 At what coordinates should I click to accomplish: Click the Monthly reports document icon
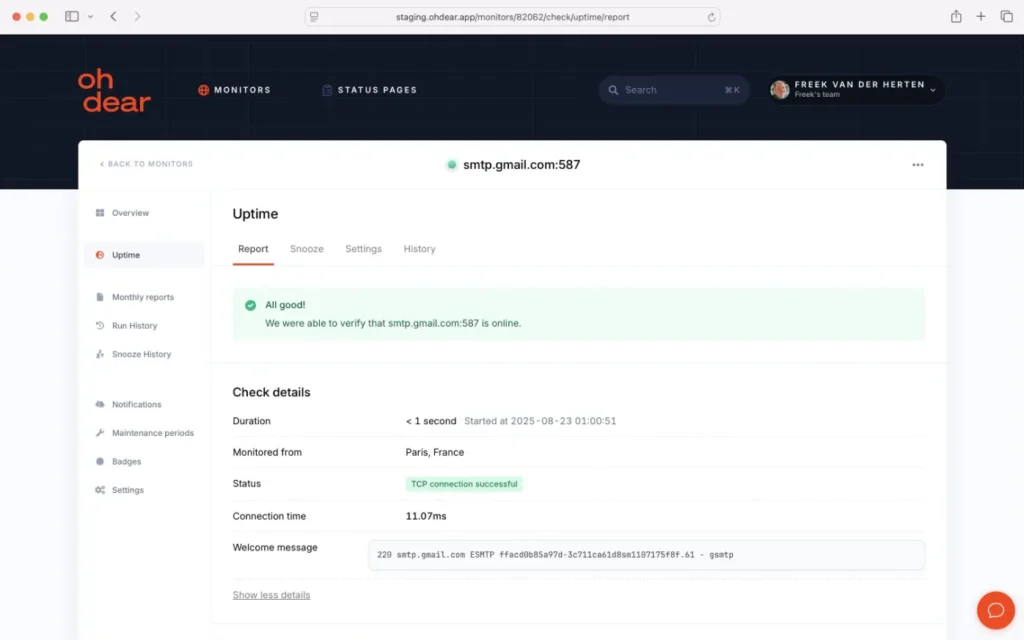100,297
